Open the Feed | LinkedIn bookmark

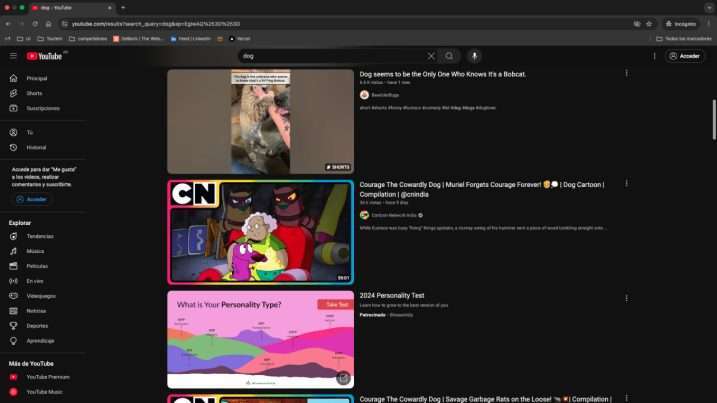[191, 39]
